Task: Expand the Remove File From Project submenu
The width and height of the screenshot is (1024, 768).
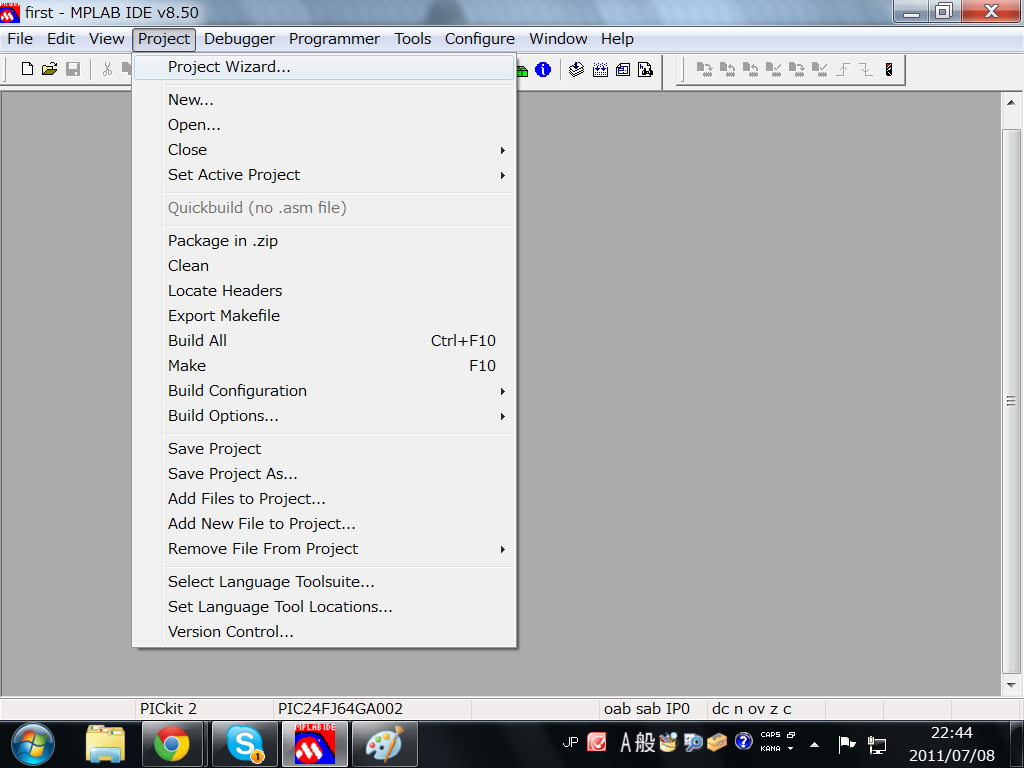Action: point(502,549)
